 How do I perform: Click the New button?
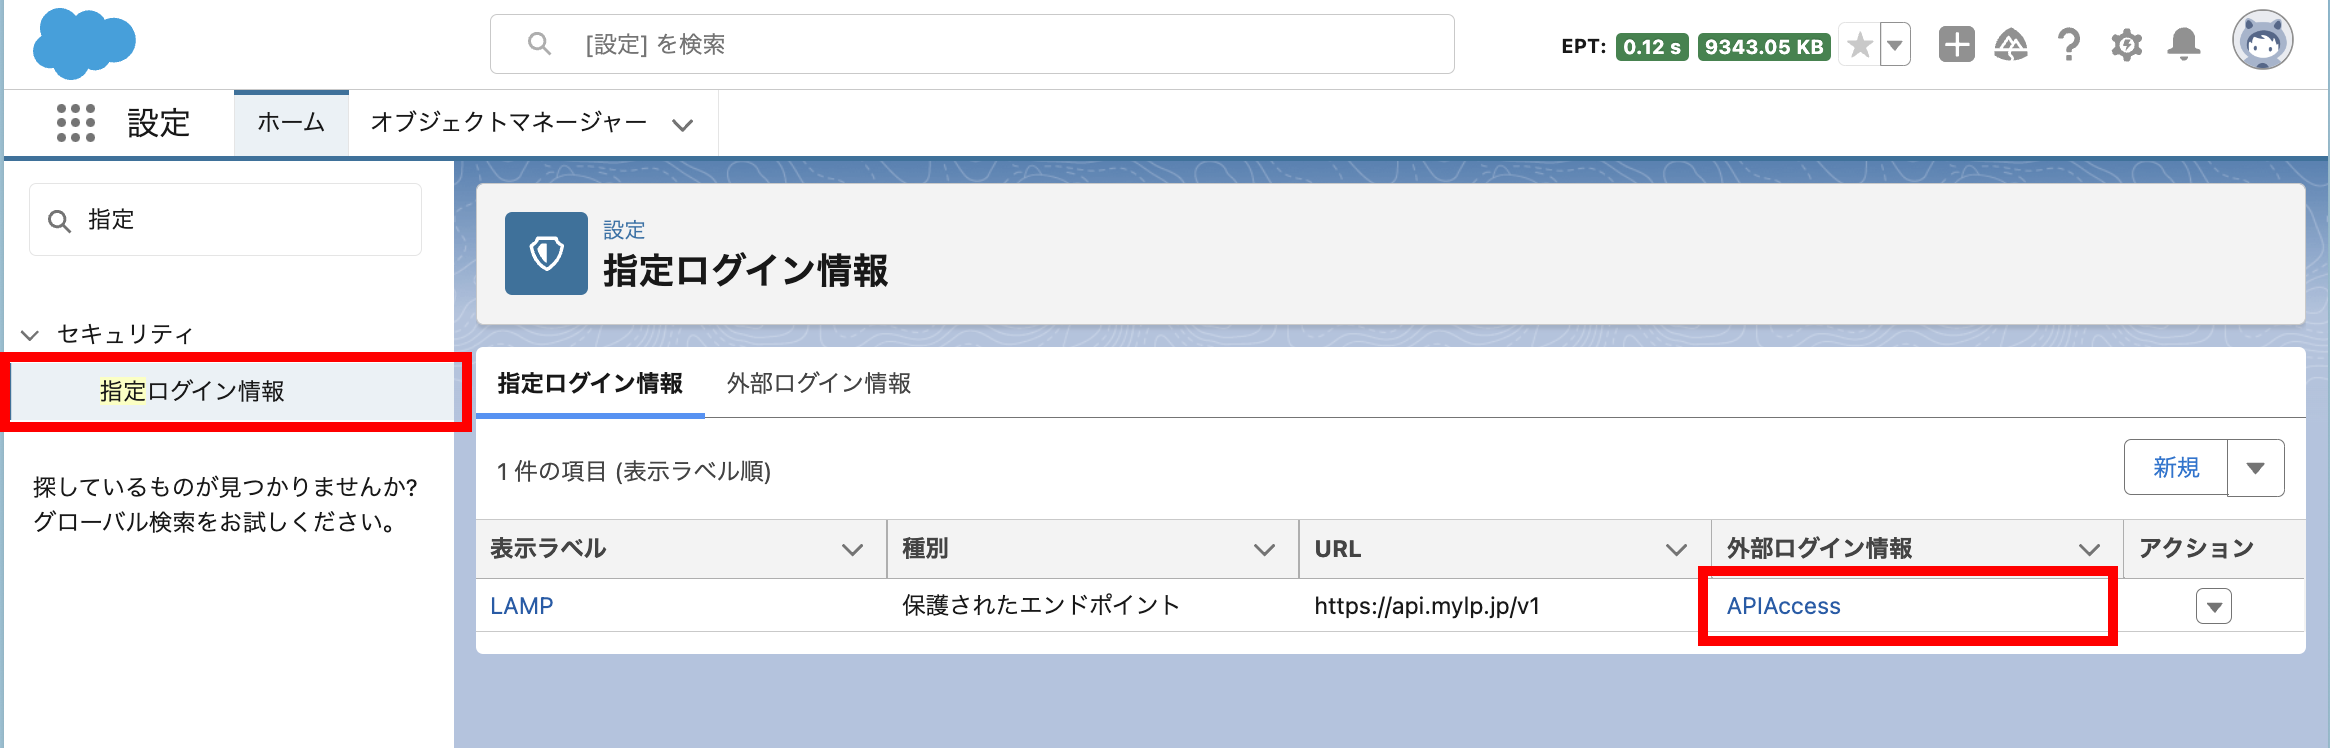click(2176, 468)
